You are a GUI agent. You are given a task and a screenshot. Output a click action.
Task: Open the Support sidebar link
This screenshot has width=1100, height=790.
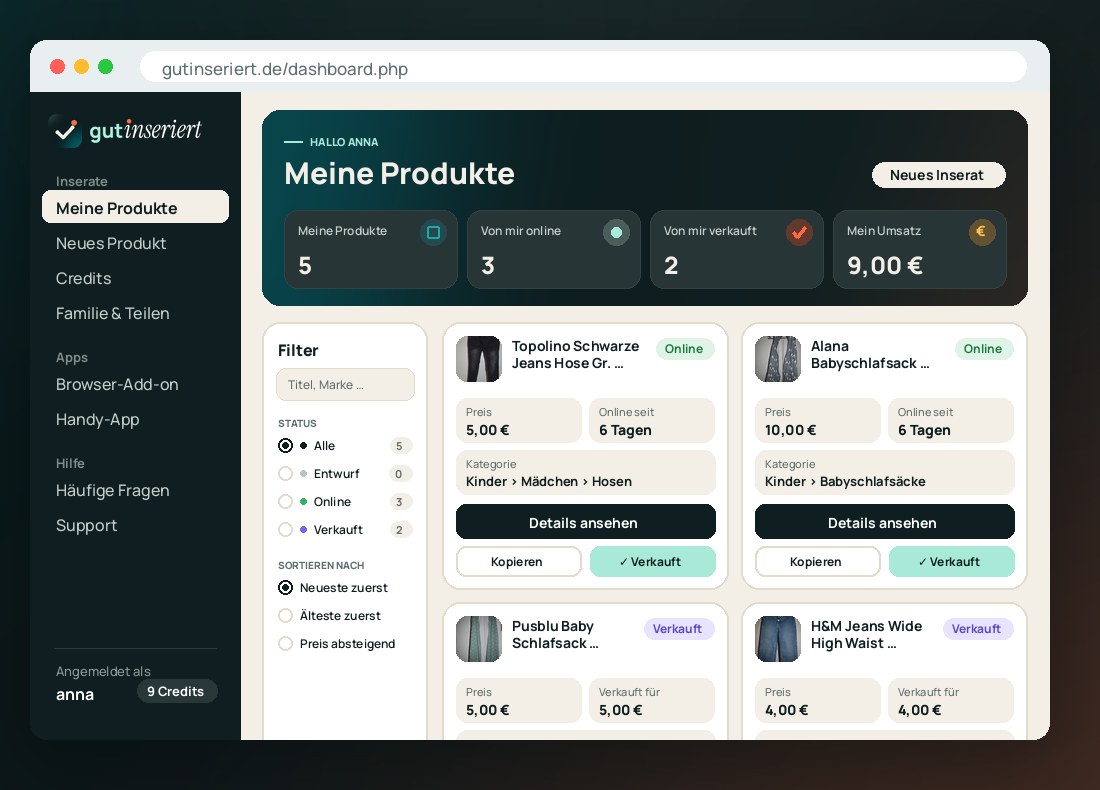click(x=86, y=525)
